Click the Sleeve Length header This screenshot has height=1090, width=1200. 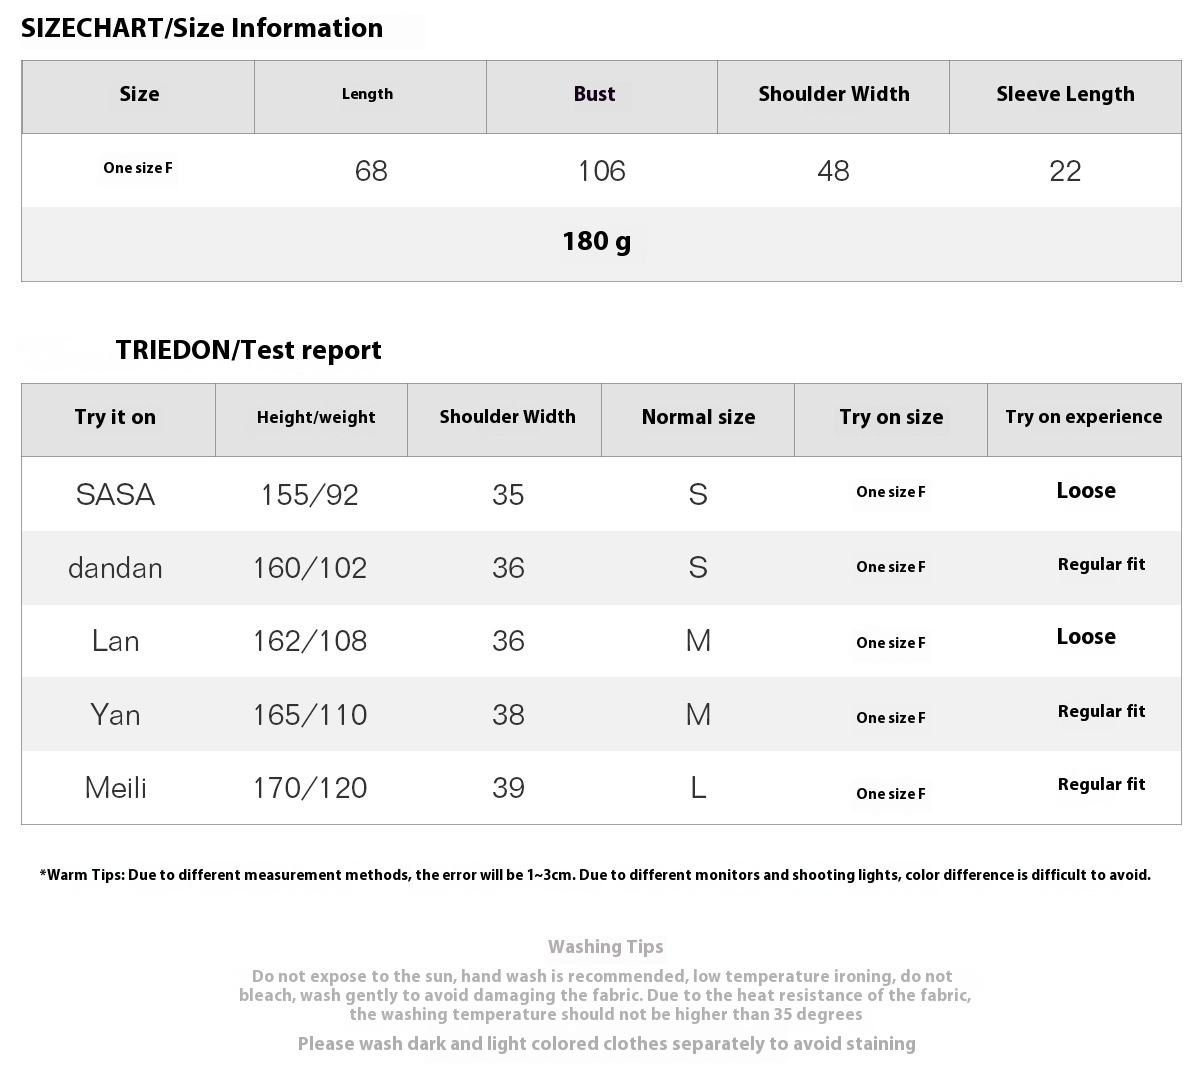[x=1065, y=96]
